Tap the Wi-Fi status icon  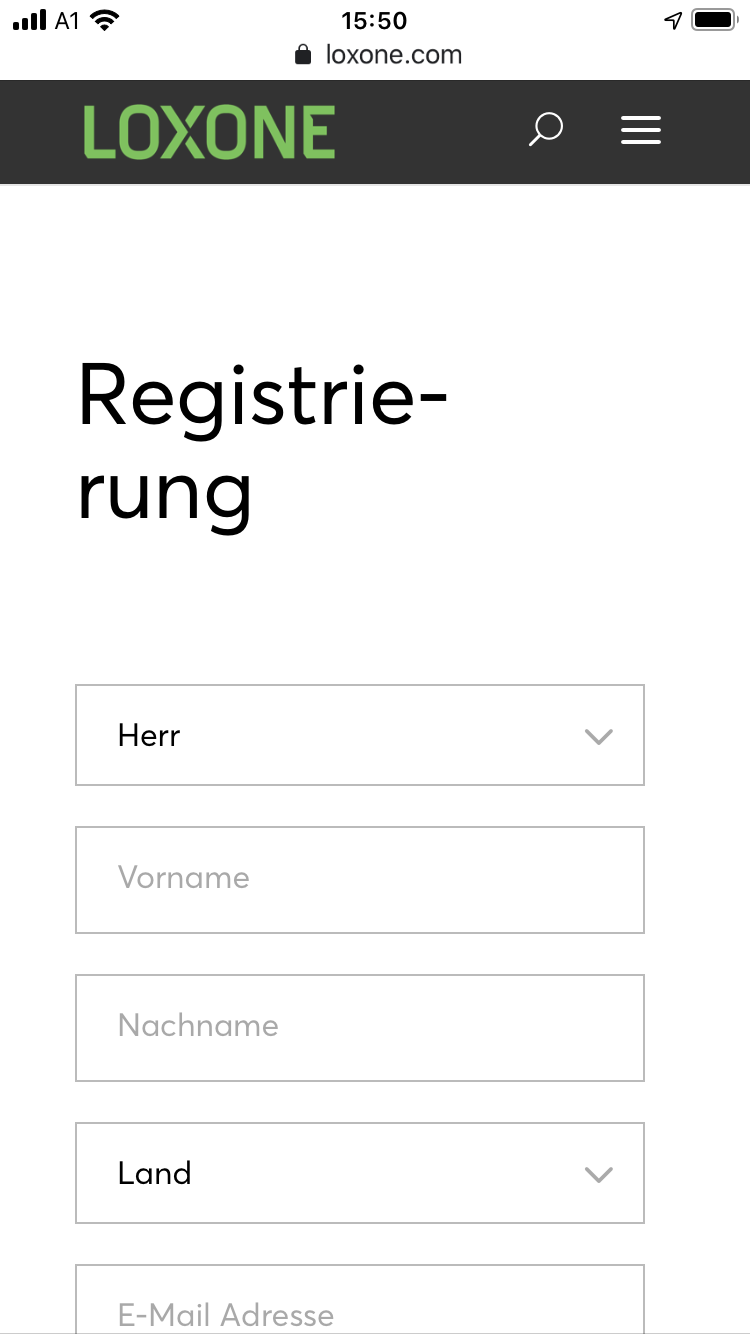click(x=104, y=20)
